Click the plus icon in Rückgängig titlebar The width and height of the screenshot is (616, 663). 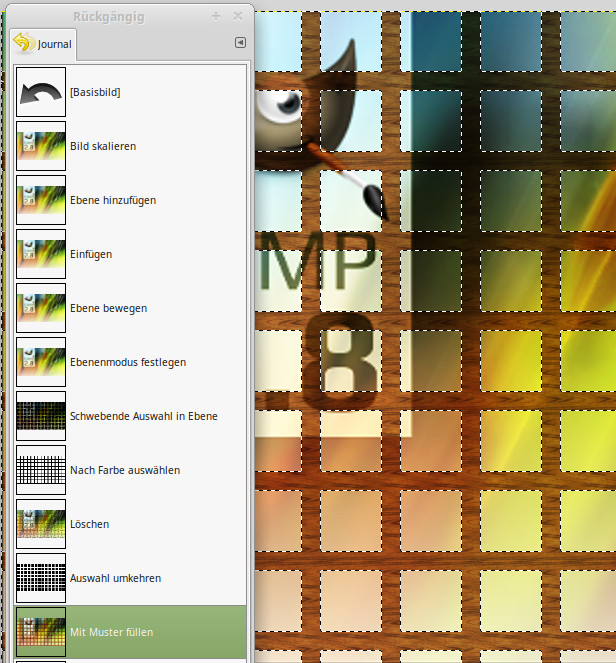tap(216, 16)
